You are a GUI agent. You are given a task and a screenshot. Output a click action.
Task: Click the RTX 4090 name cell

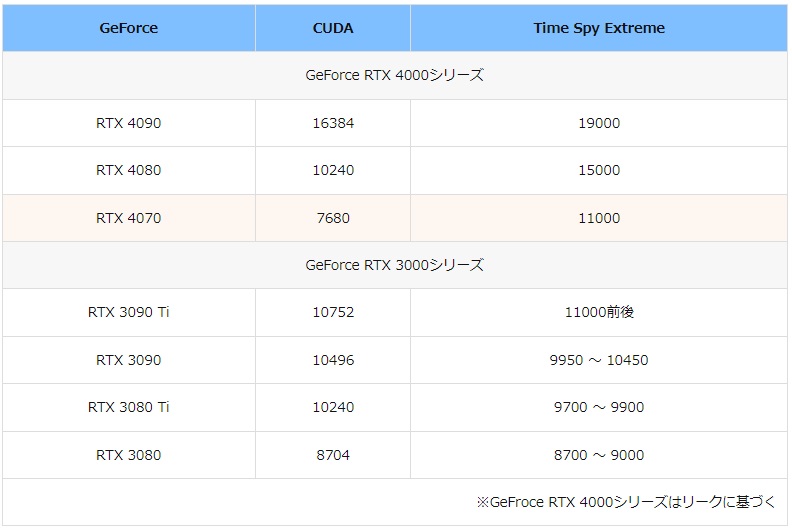pos(128,123)
